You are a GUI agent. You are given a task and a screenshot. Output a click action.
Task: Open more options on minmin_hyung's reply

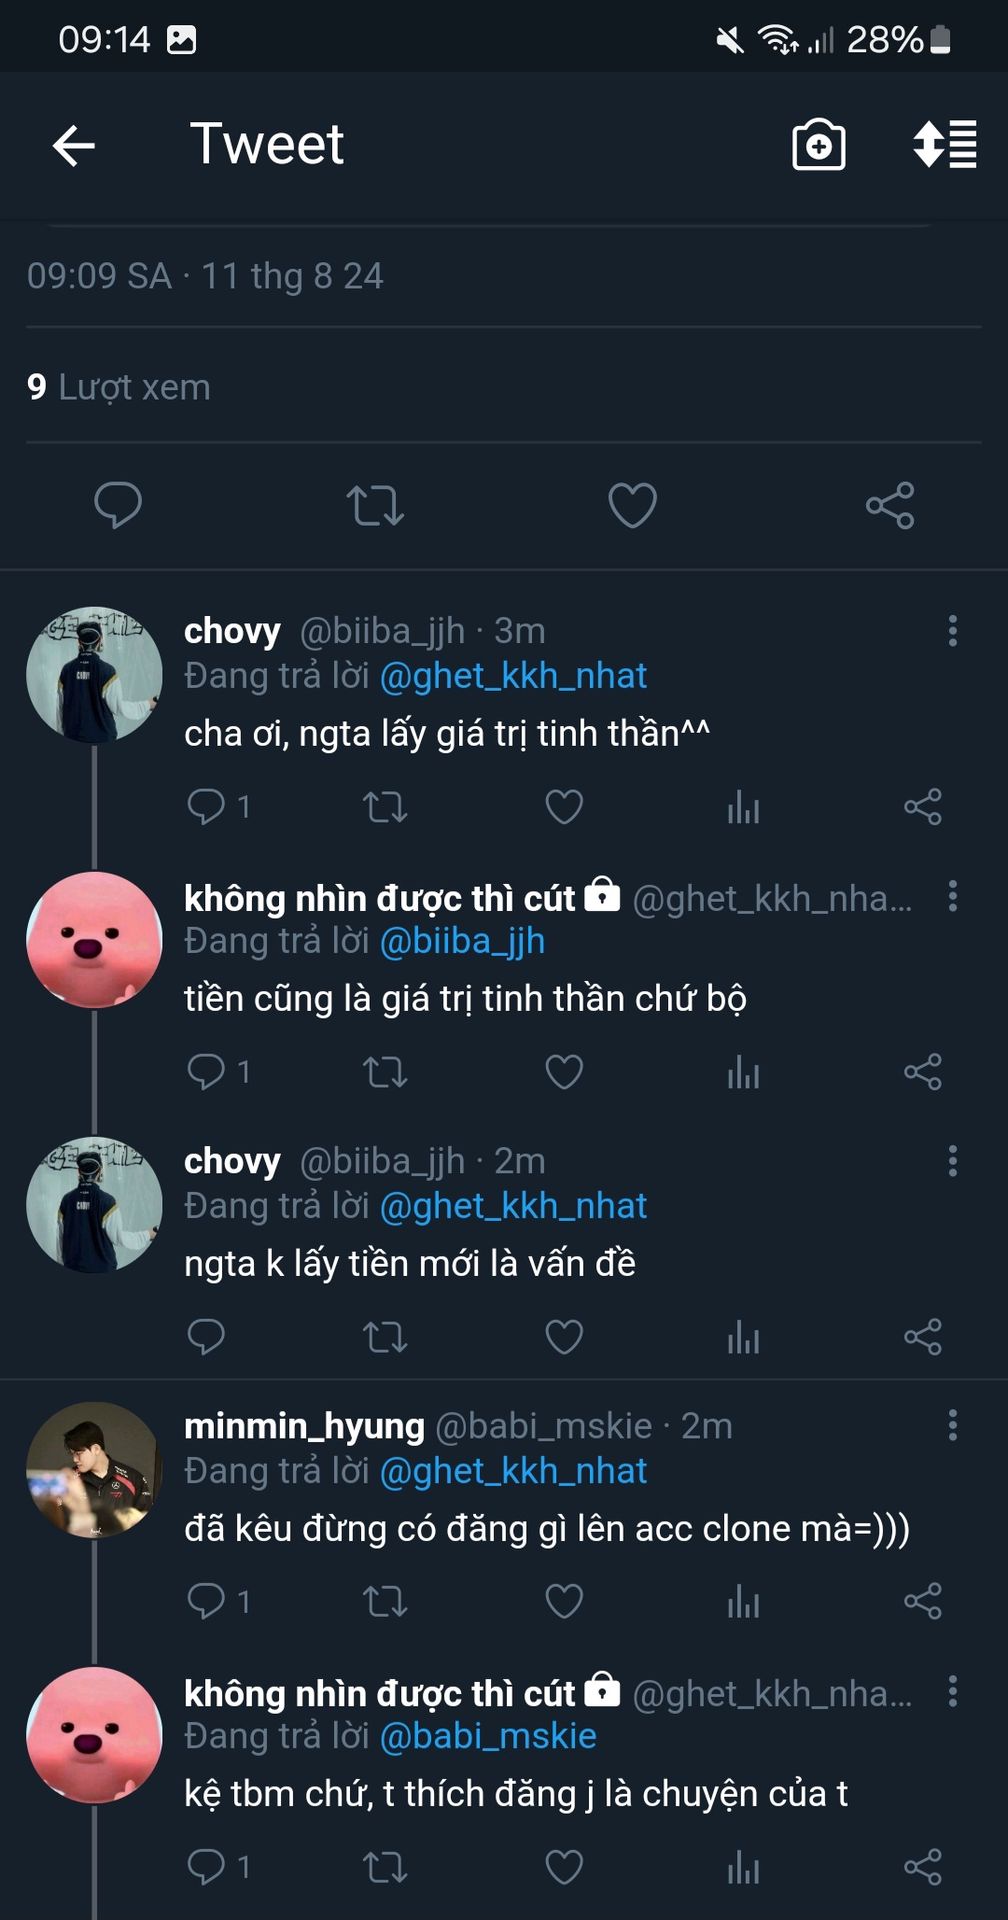(952, 1426)
